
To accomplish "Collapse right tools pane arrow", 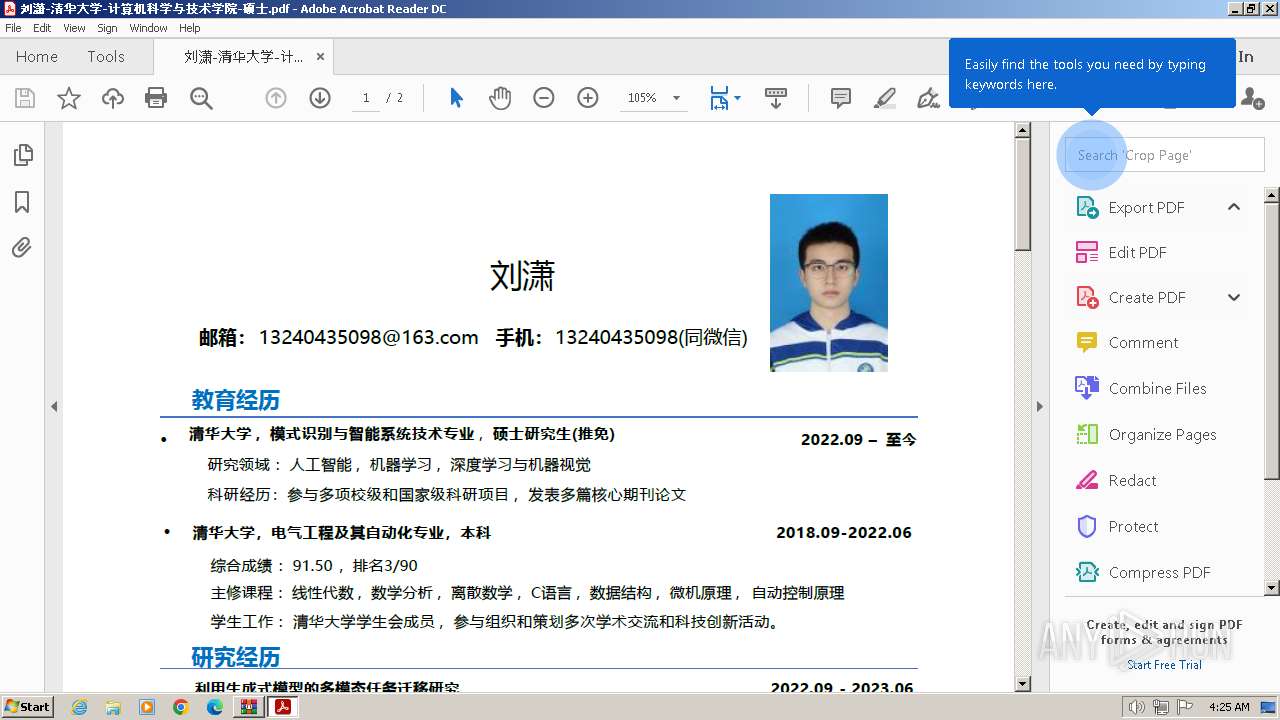I will tap(1039, 406).
